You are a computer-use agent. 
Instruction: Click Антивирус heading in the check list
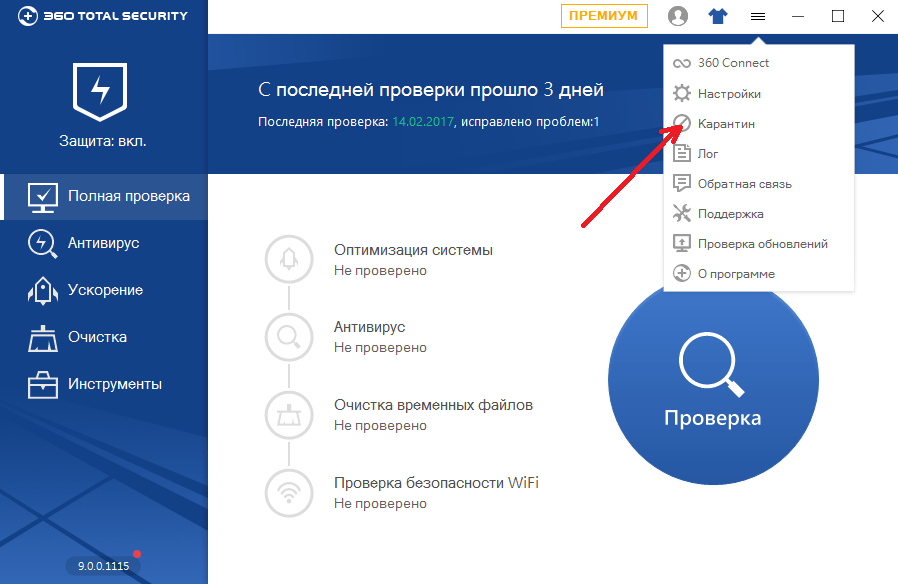(369, 327)
